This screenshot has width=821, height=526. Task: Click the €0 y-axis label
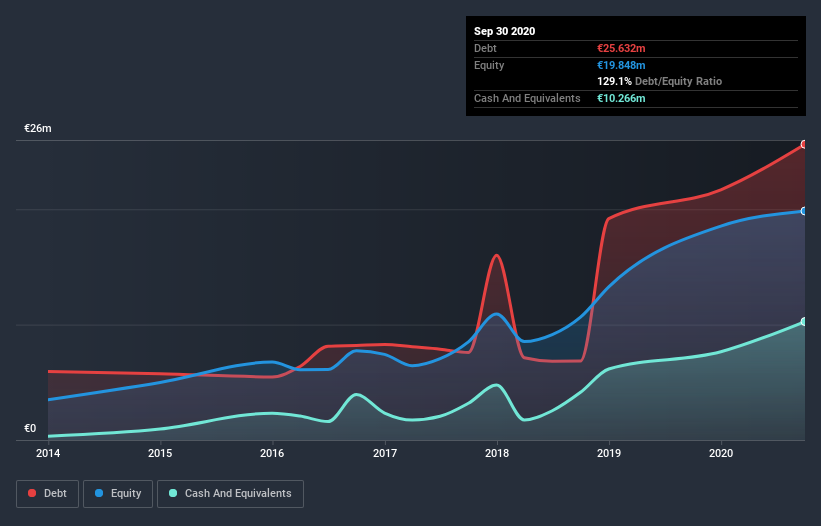(x=30, y=428)
